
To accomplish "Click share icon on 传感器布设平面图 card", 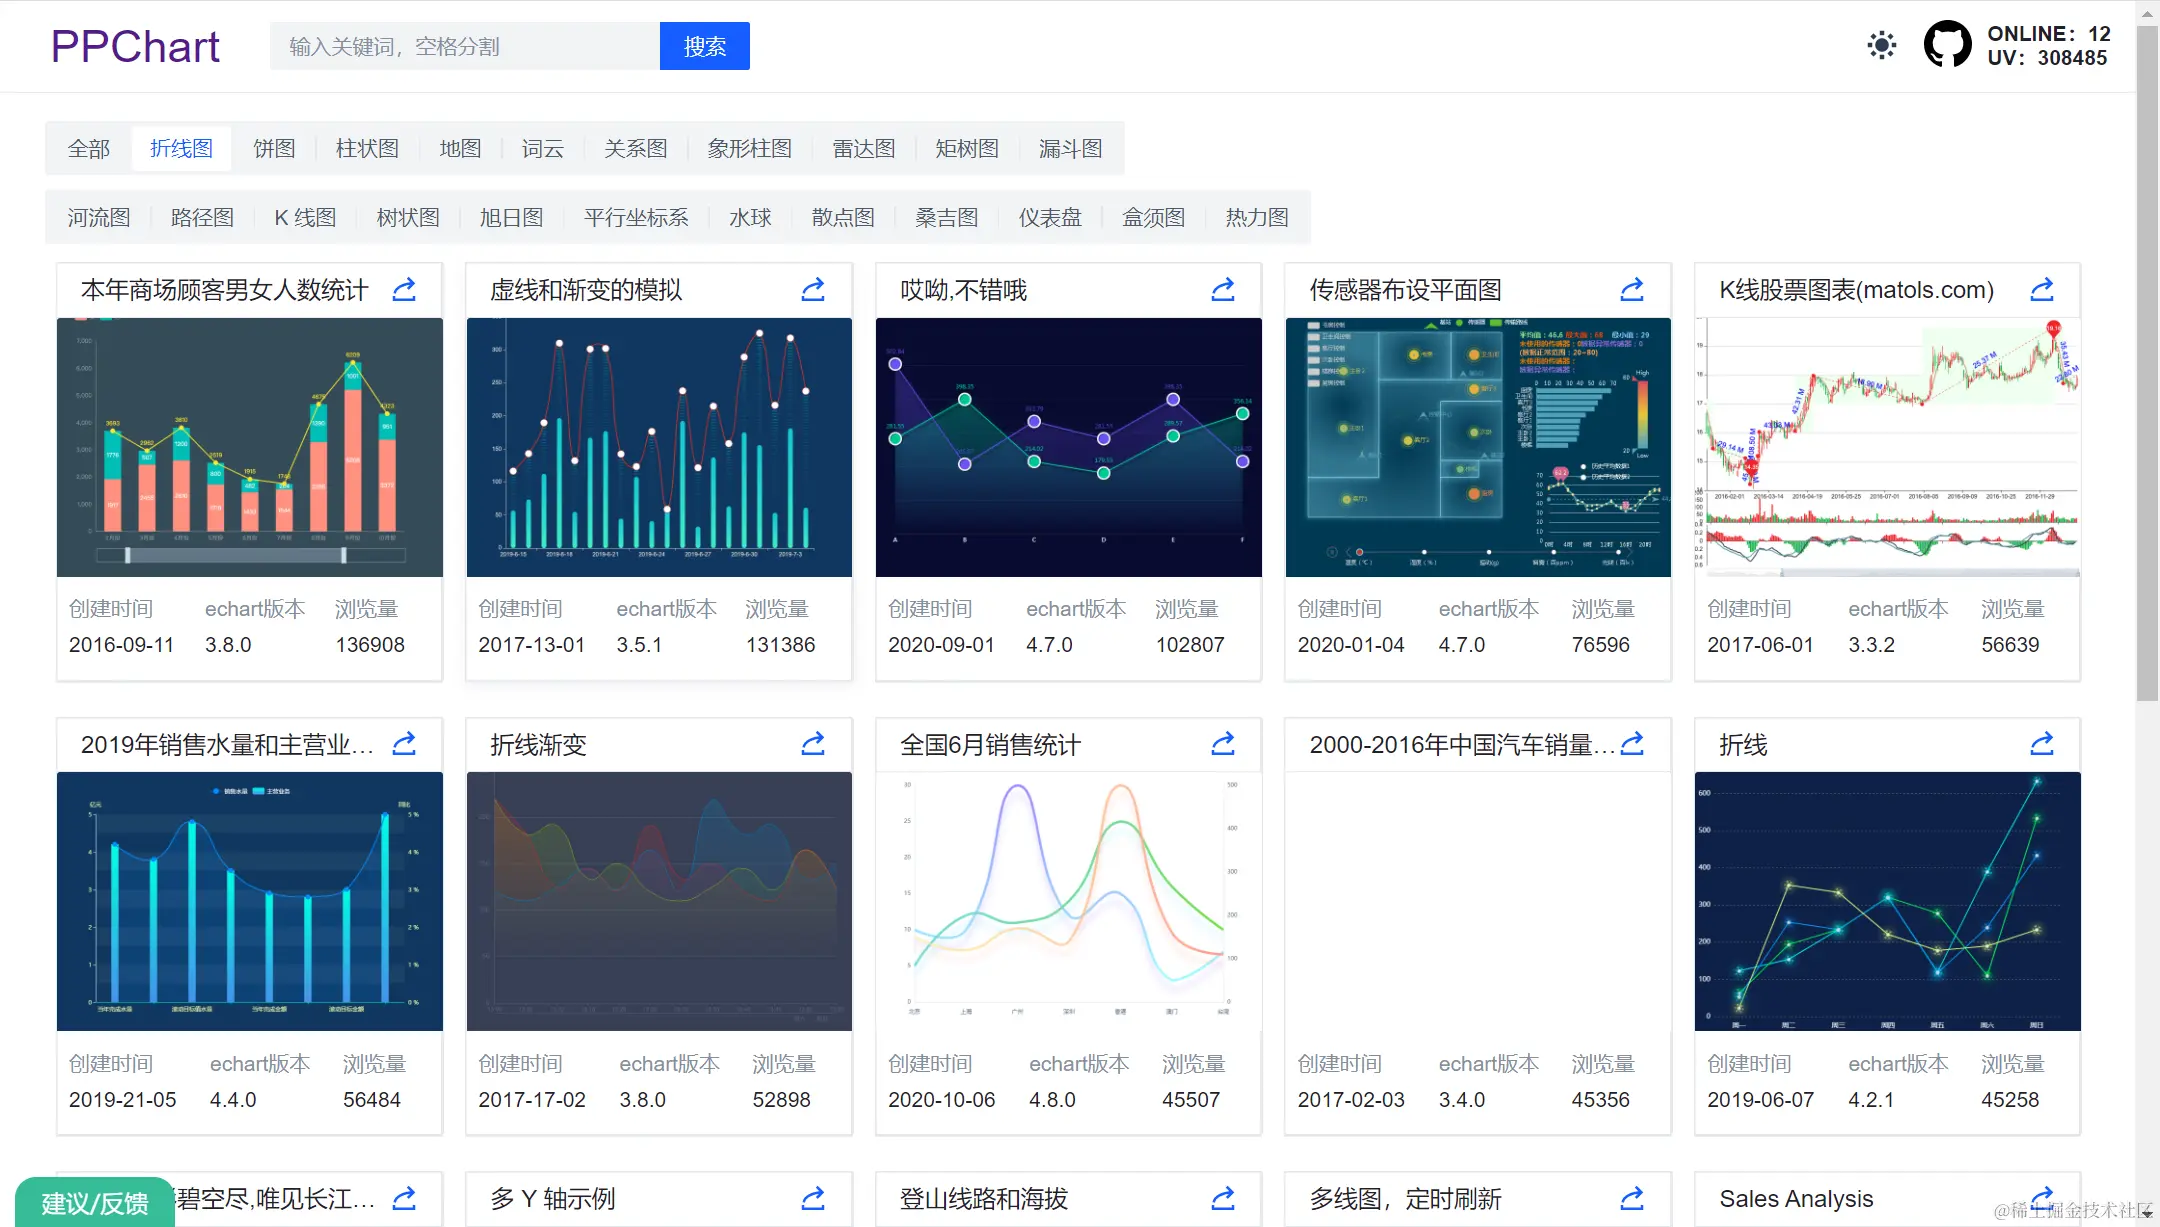I will pyautogui.click(x=1632, y=290).
